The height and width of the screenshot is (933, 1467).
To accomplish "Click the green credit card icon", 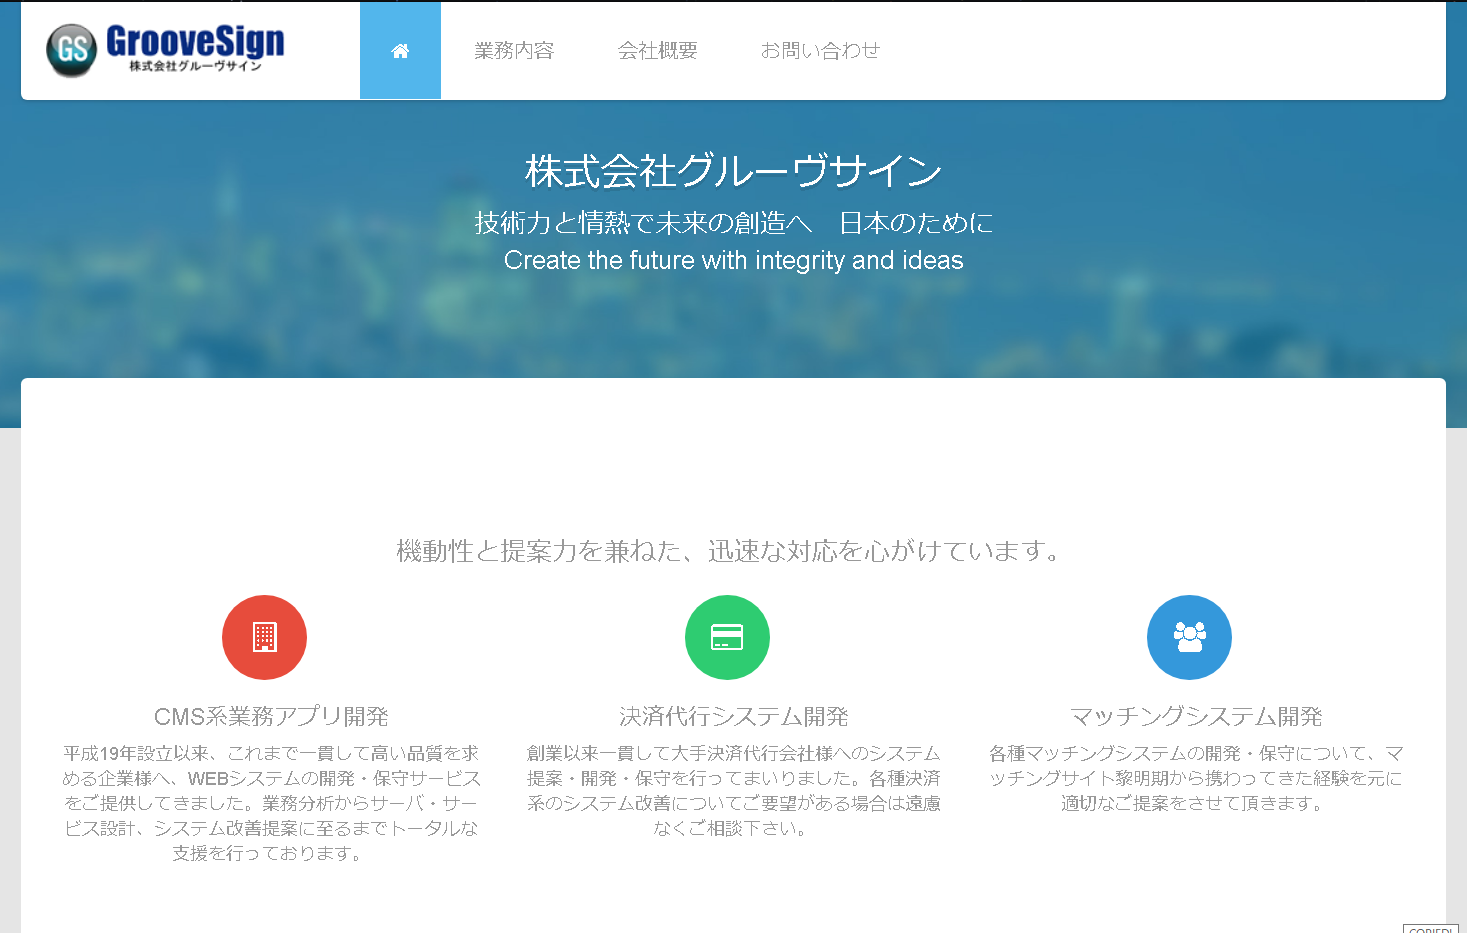I will click(727, 637).
